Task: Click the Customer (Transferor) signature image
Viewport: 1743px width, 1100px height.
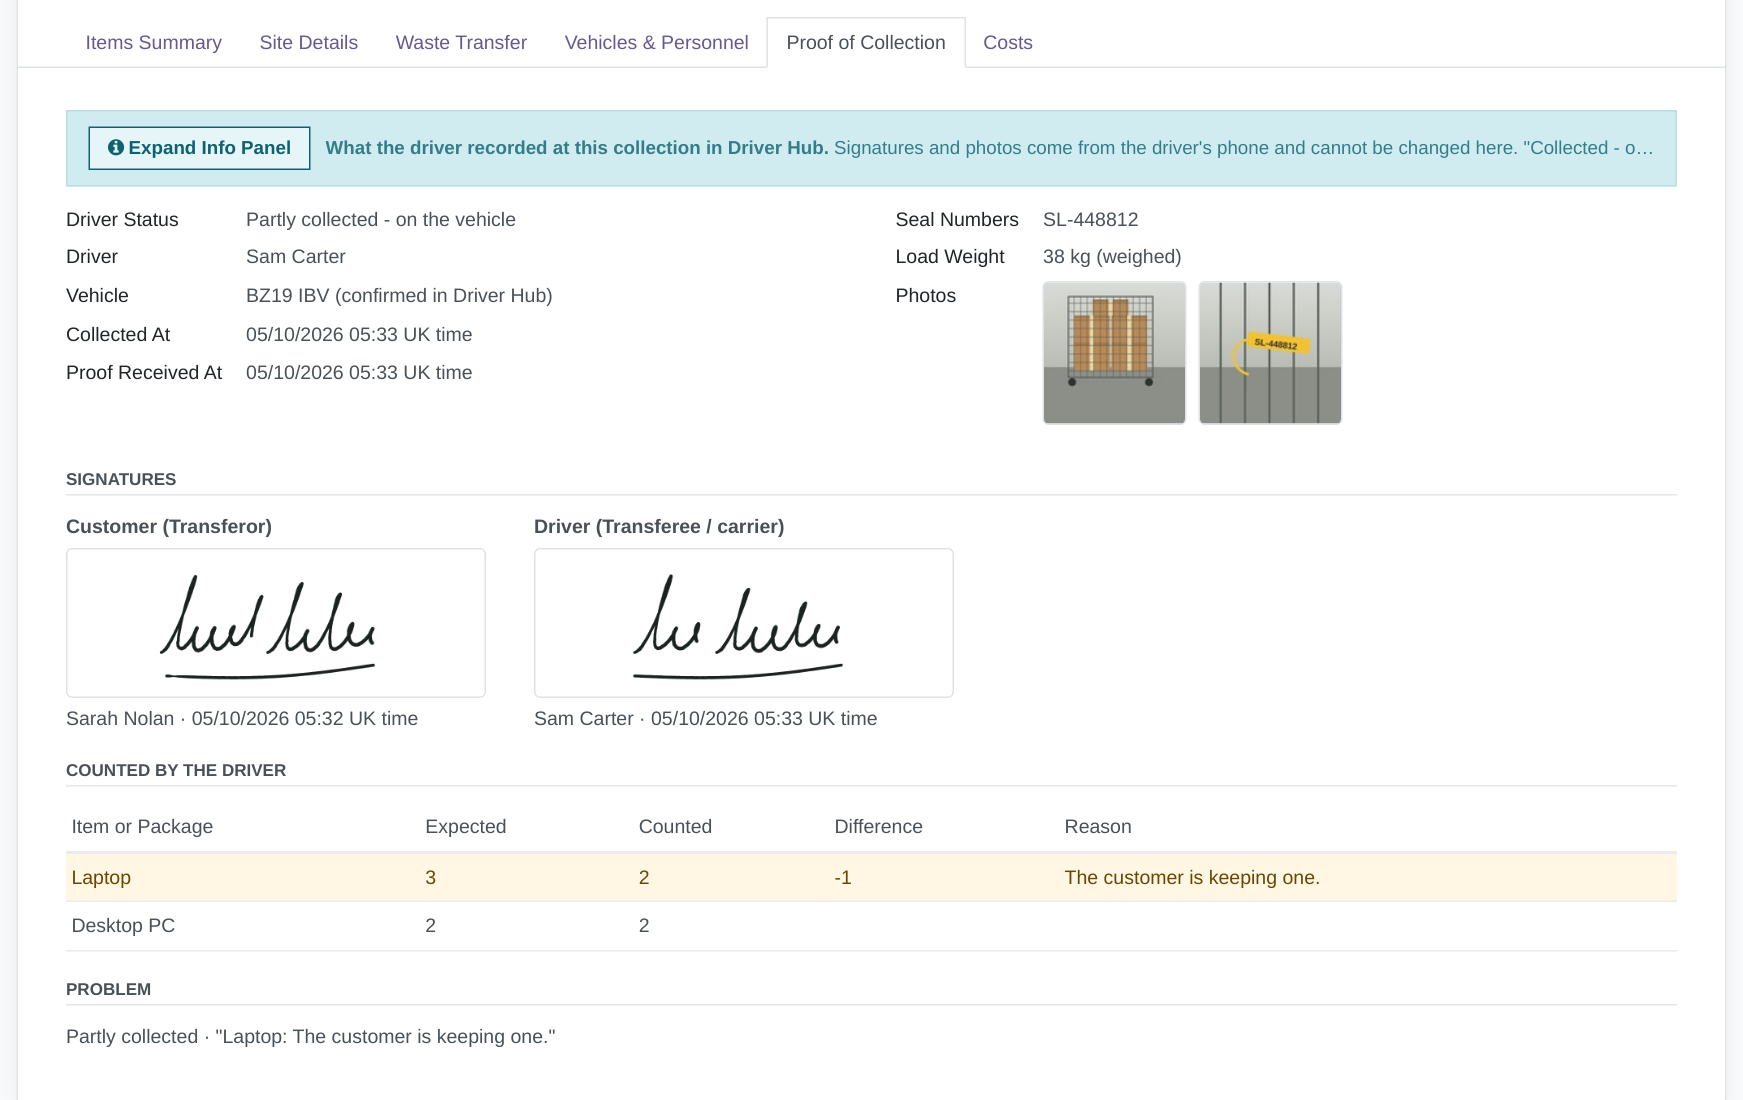Action: (276, 623)
